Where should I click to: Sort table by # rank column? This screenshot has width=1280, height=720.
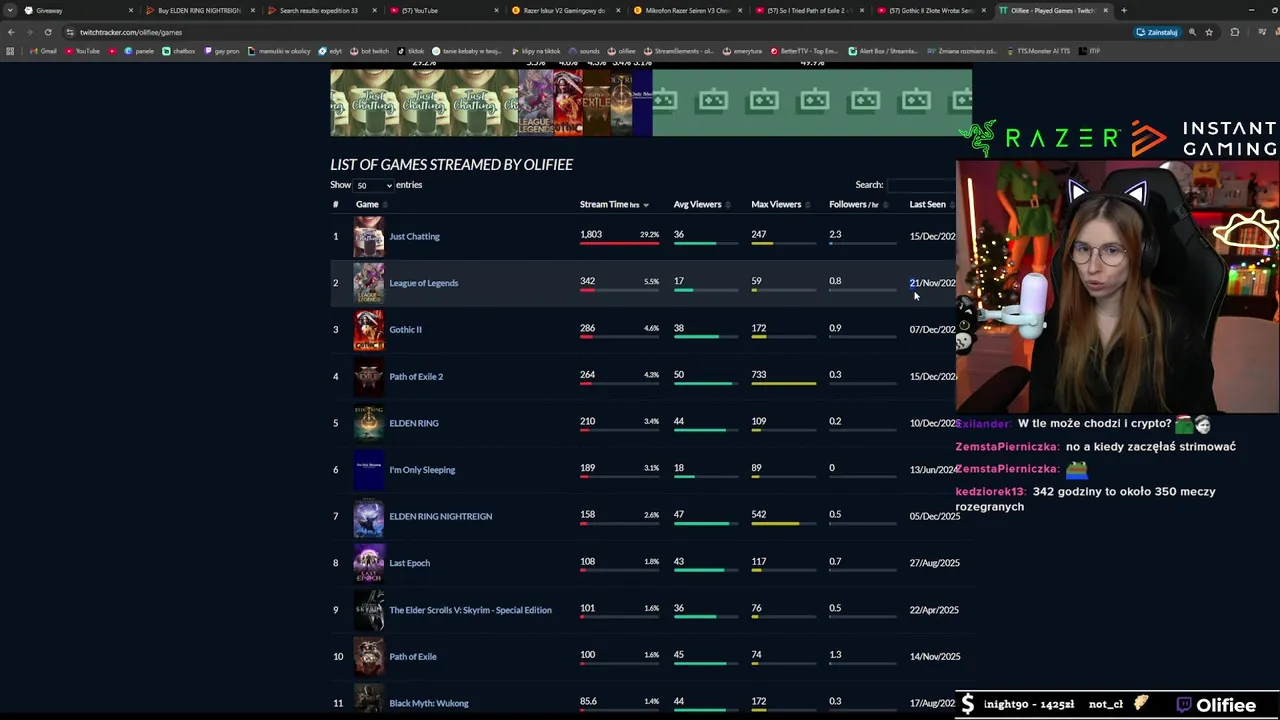tap(336, 204)
